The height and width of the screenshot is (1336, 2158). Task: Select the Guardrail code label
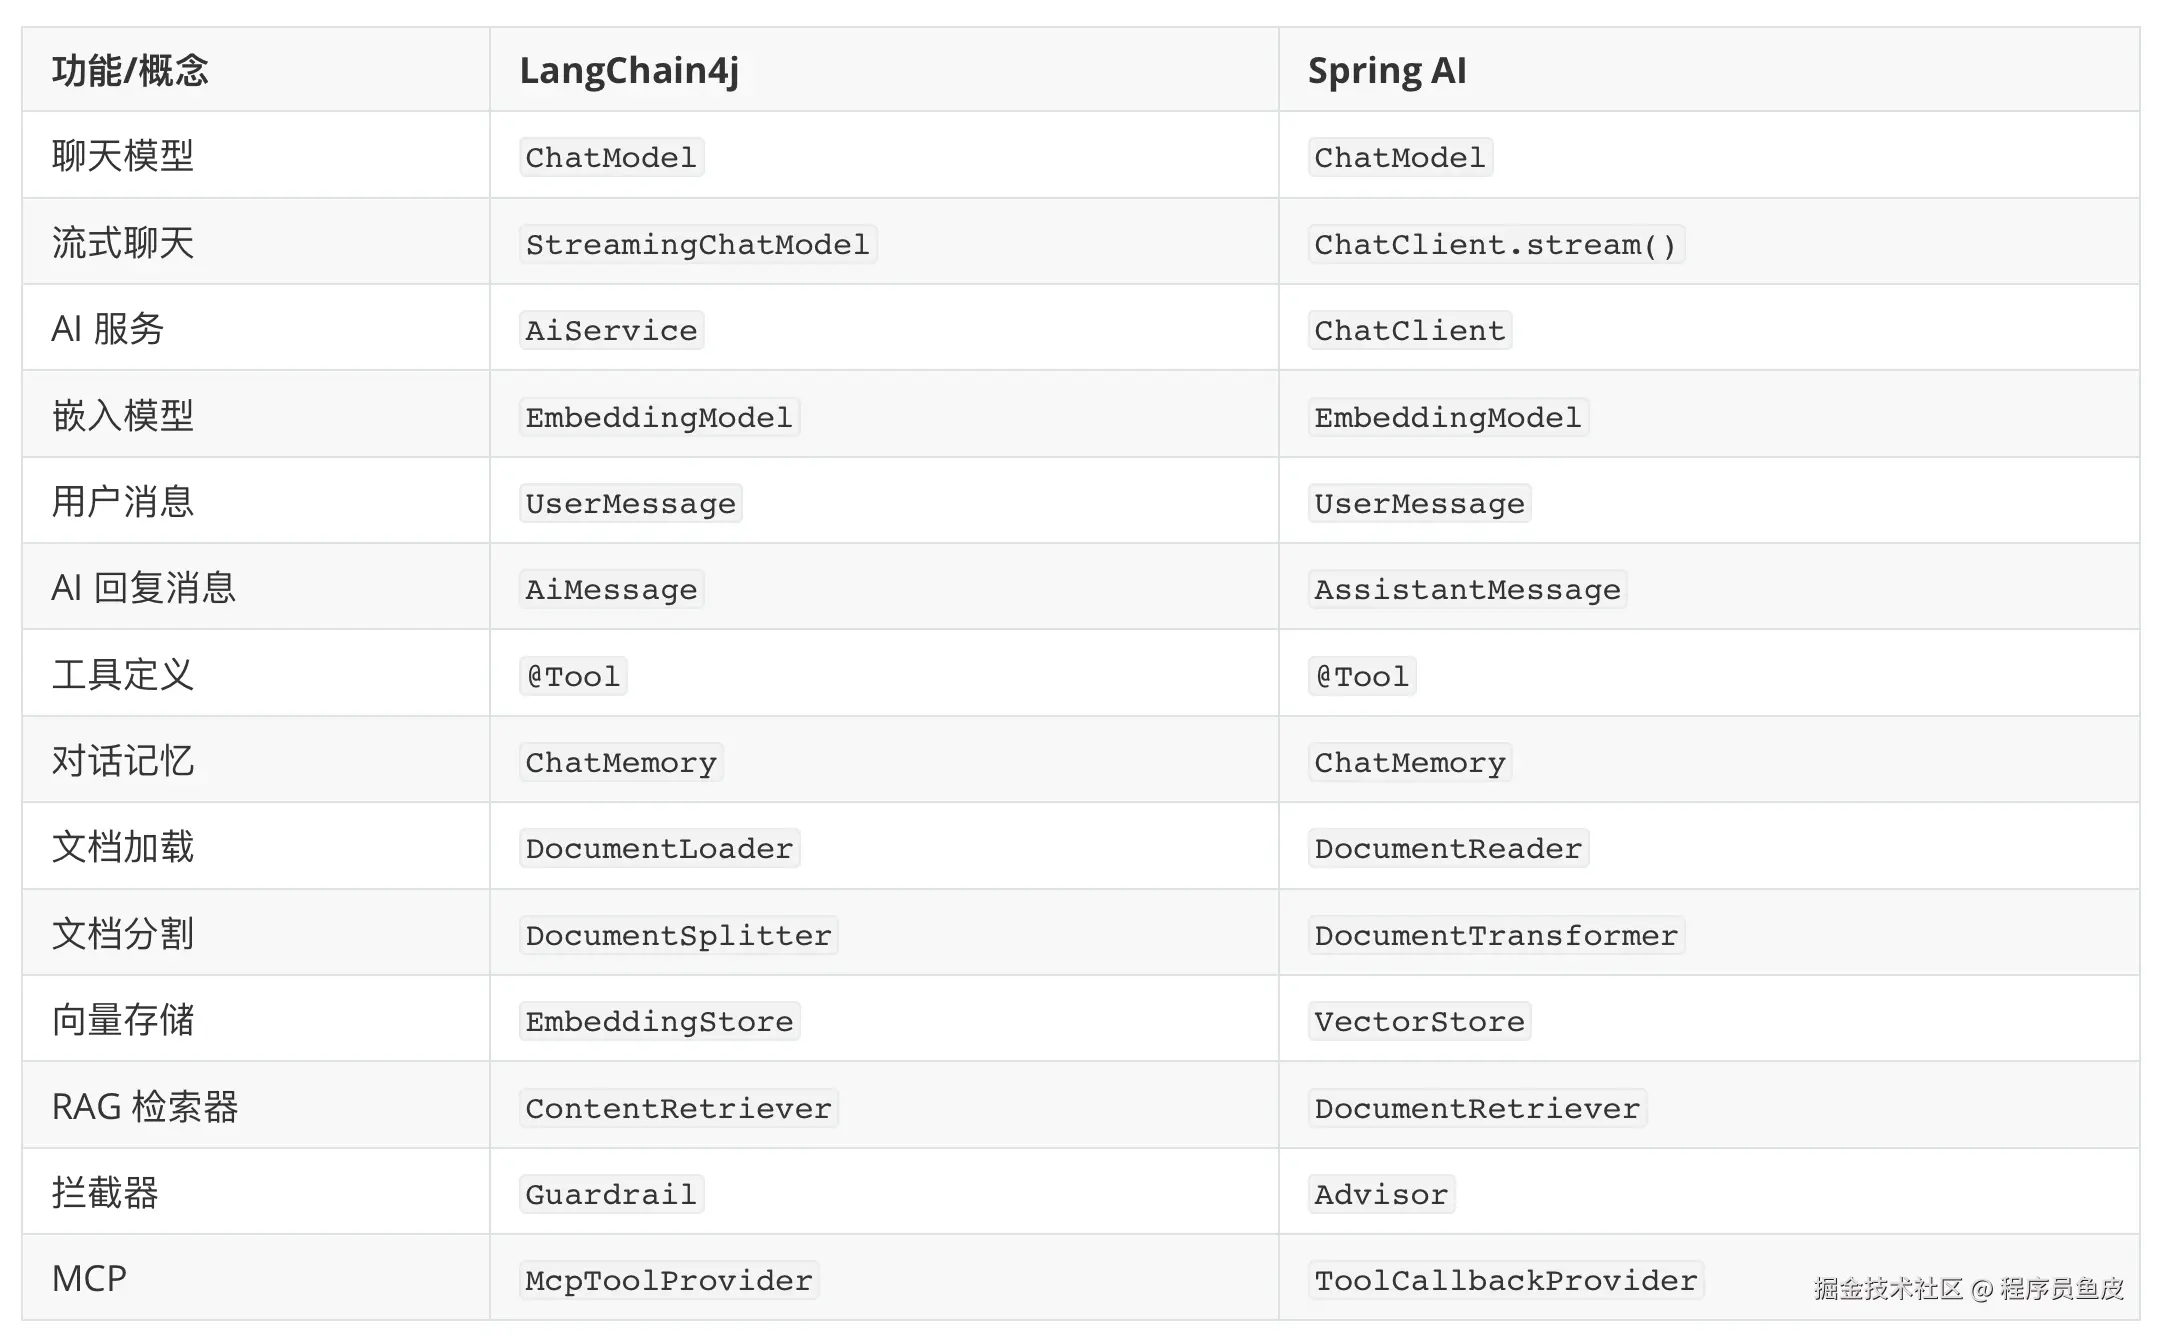[611, 1195]
